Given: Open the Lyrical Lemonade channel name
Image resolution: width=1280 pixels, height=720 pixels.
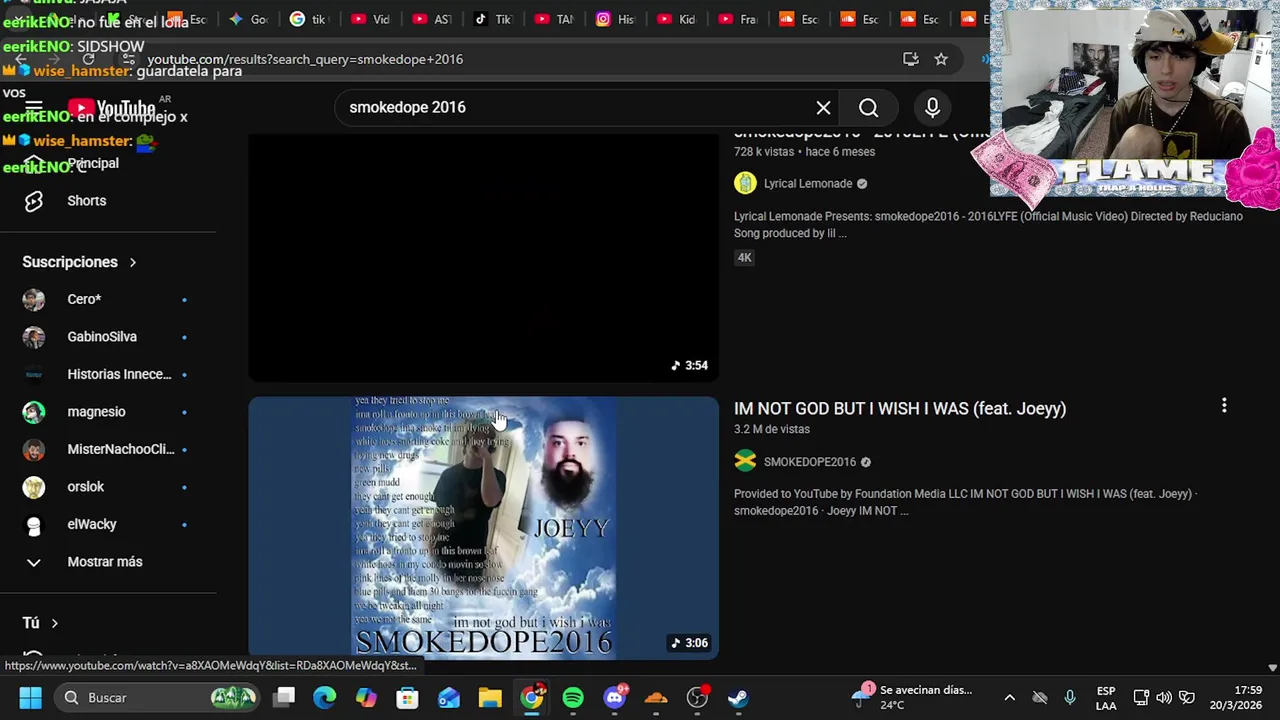Looking at the screenshot, I should click(x=808, y=184).
